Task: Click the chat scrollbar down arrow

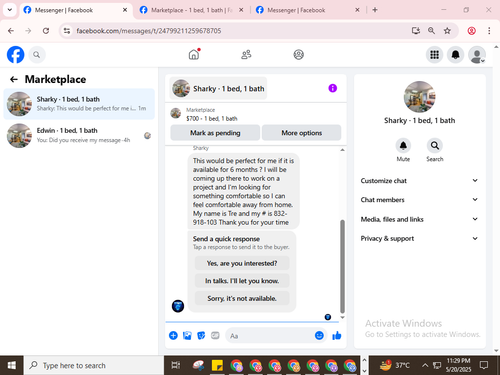Action: (x=342, y=317)
